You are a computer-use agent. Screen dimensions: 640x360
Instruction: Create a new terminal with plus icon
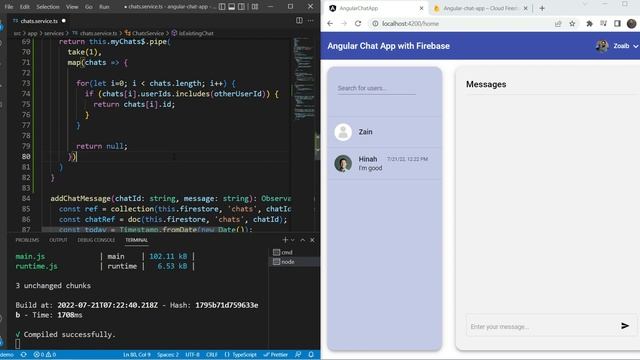pyautogui.click(x=285, y=240)
